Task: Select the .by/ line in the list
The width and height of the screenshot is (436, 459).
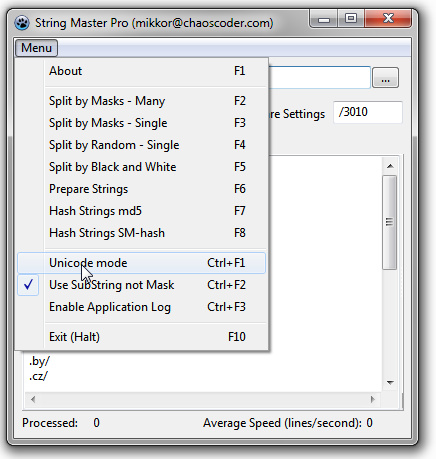Action: 39,361
